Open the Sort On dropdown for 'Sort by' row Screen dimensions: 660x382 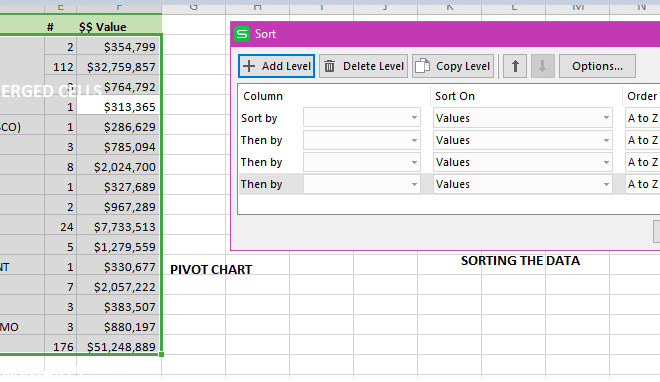[523, 118]
